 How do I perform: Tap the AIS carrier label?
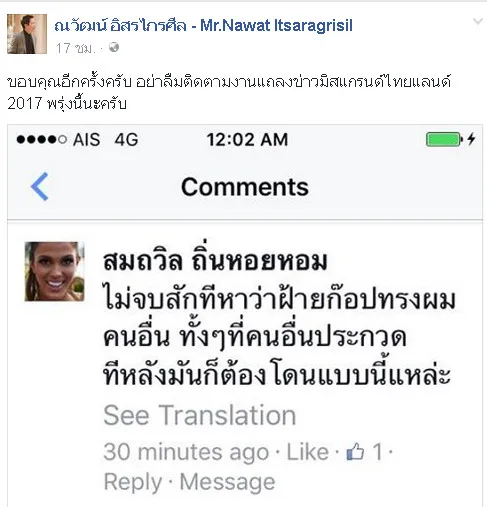pos(86,139)
